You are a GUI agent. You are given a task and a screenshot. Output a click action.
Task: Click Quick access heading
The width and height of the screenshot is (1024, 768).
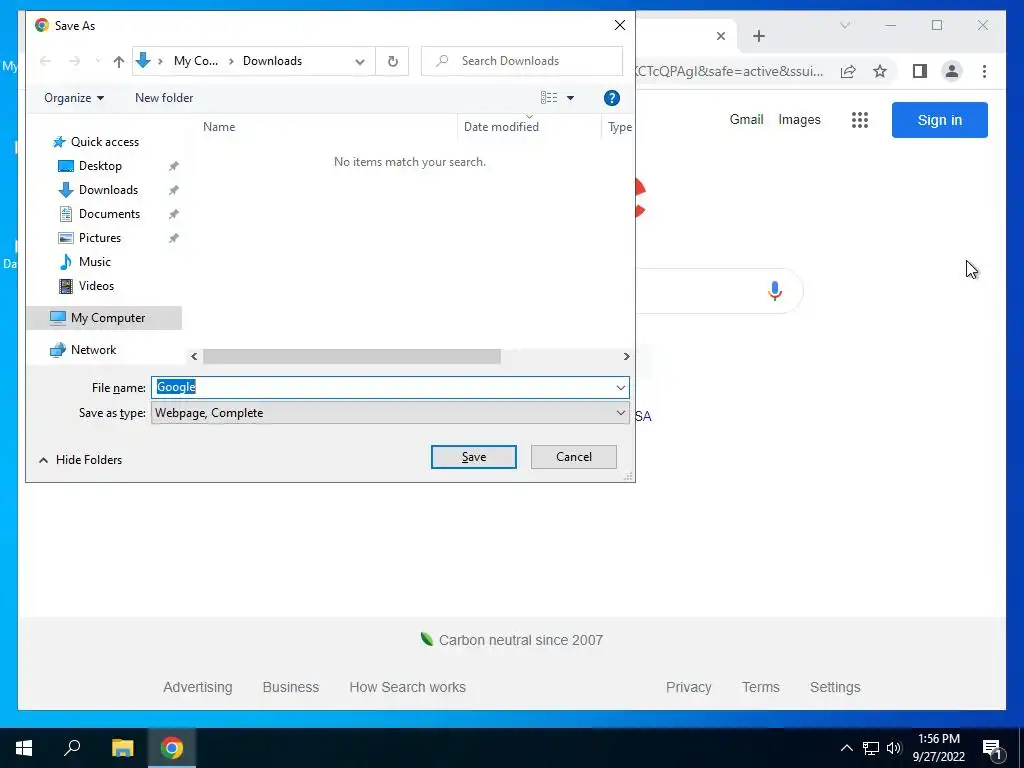(104, 142)
